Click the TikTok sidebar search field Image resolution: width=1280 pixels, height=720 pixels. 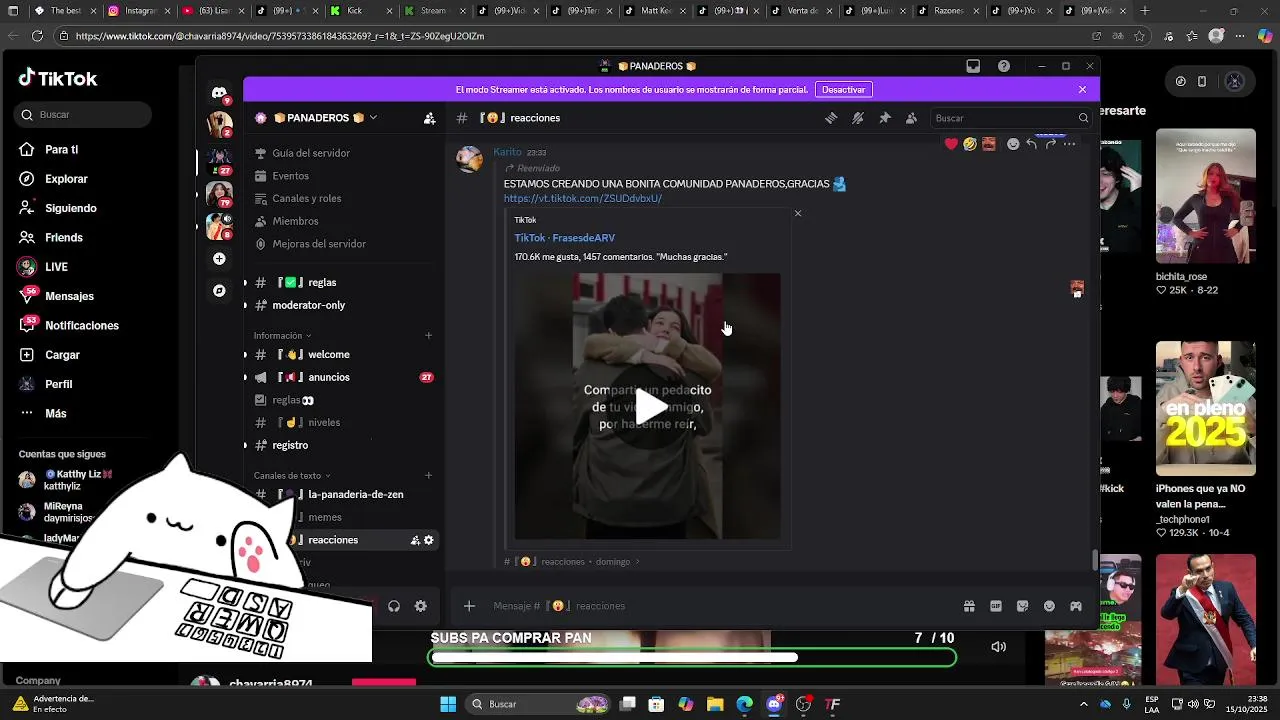[x=84, y=115]
